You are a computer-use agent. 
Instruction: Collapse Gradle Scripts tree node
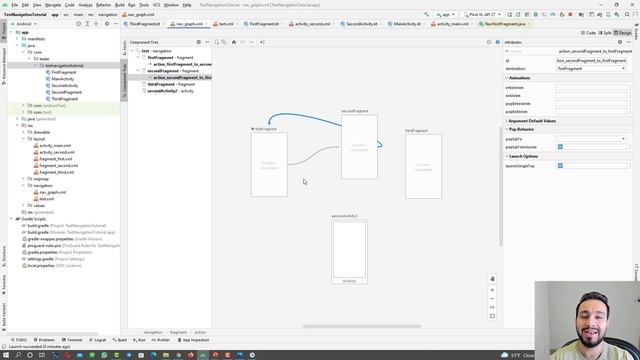tap(11, 219)
